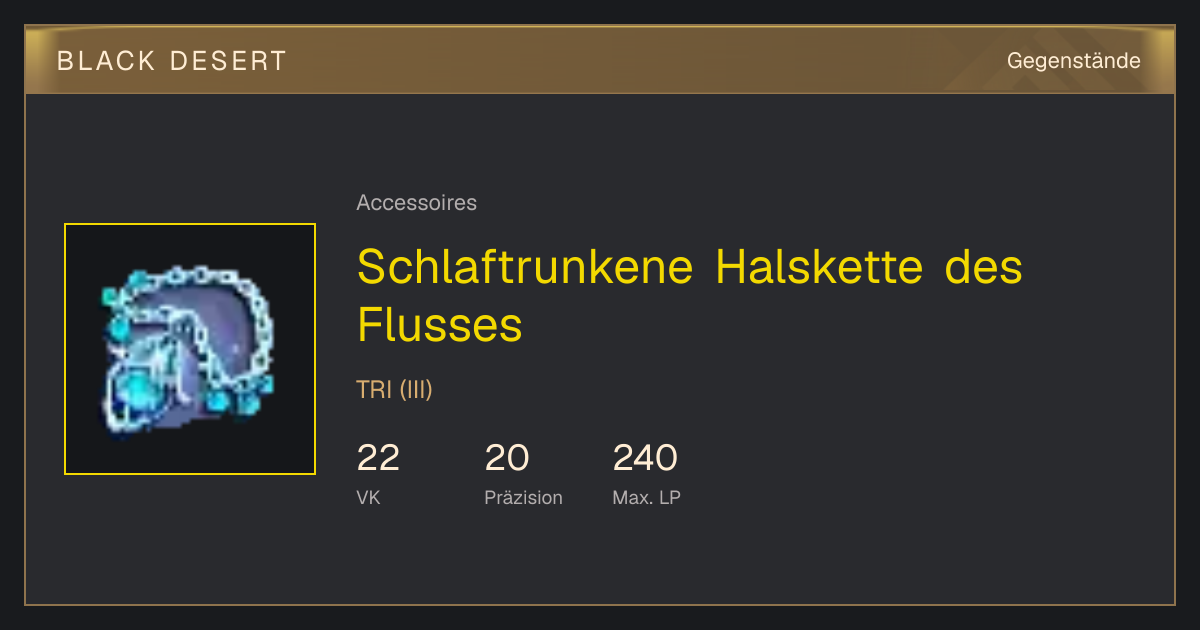Click the gold header banner

(x=600, y=60)
